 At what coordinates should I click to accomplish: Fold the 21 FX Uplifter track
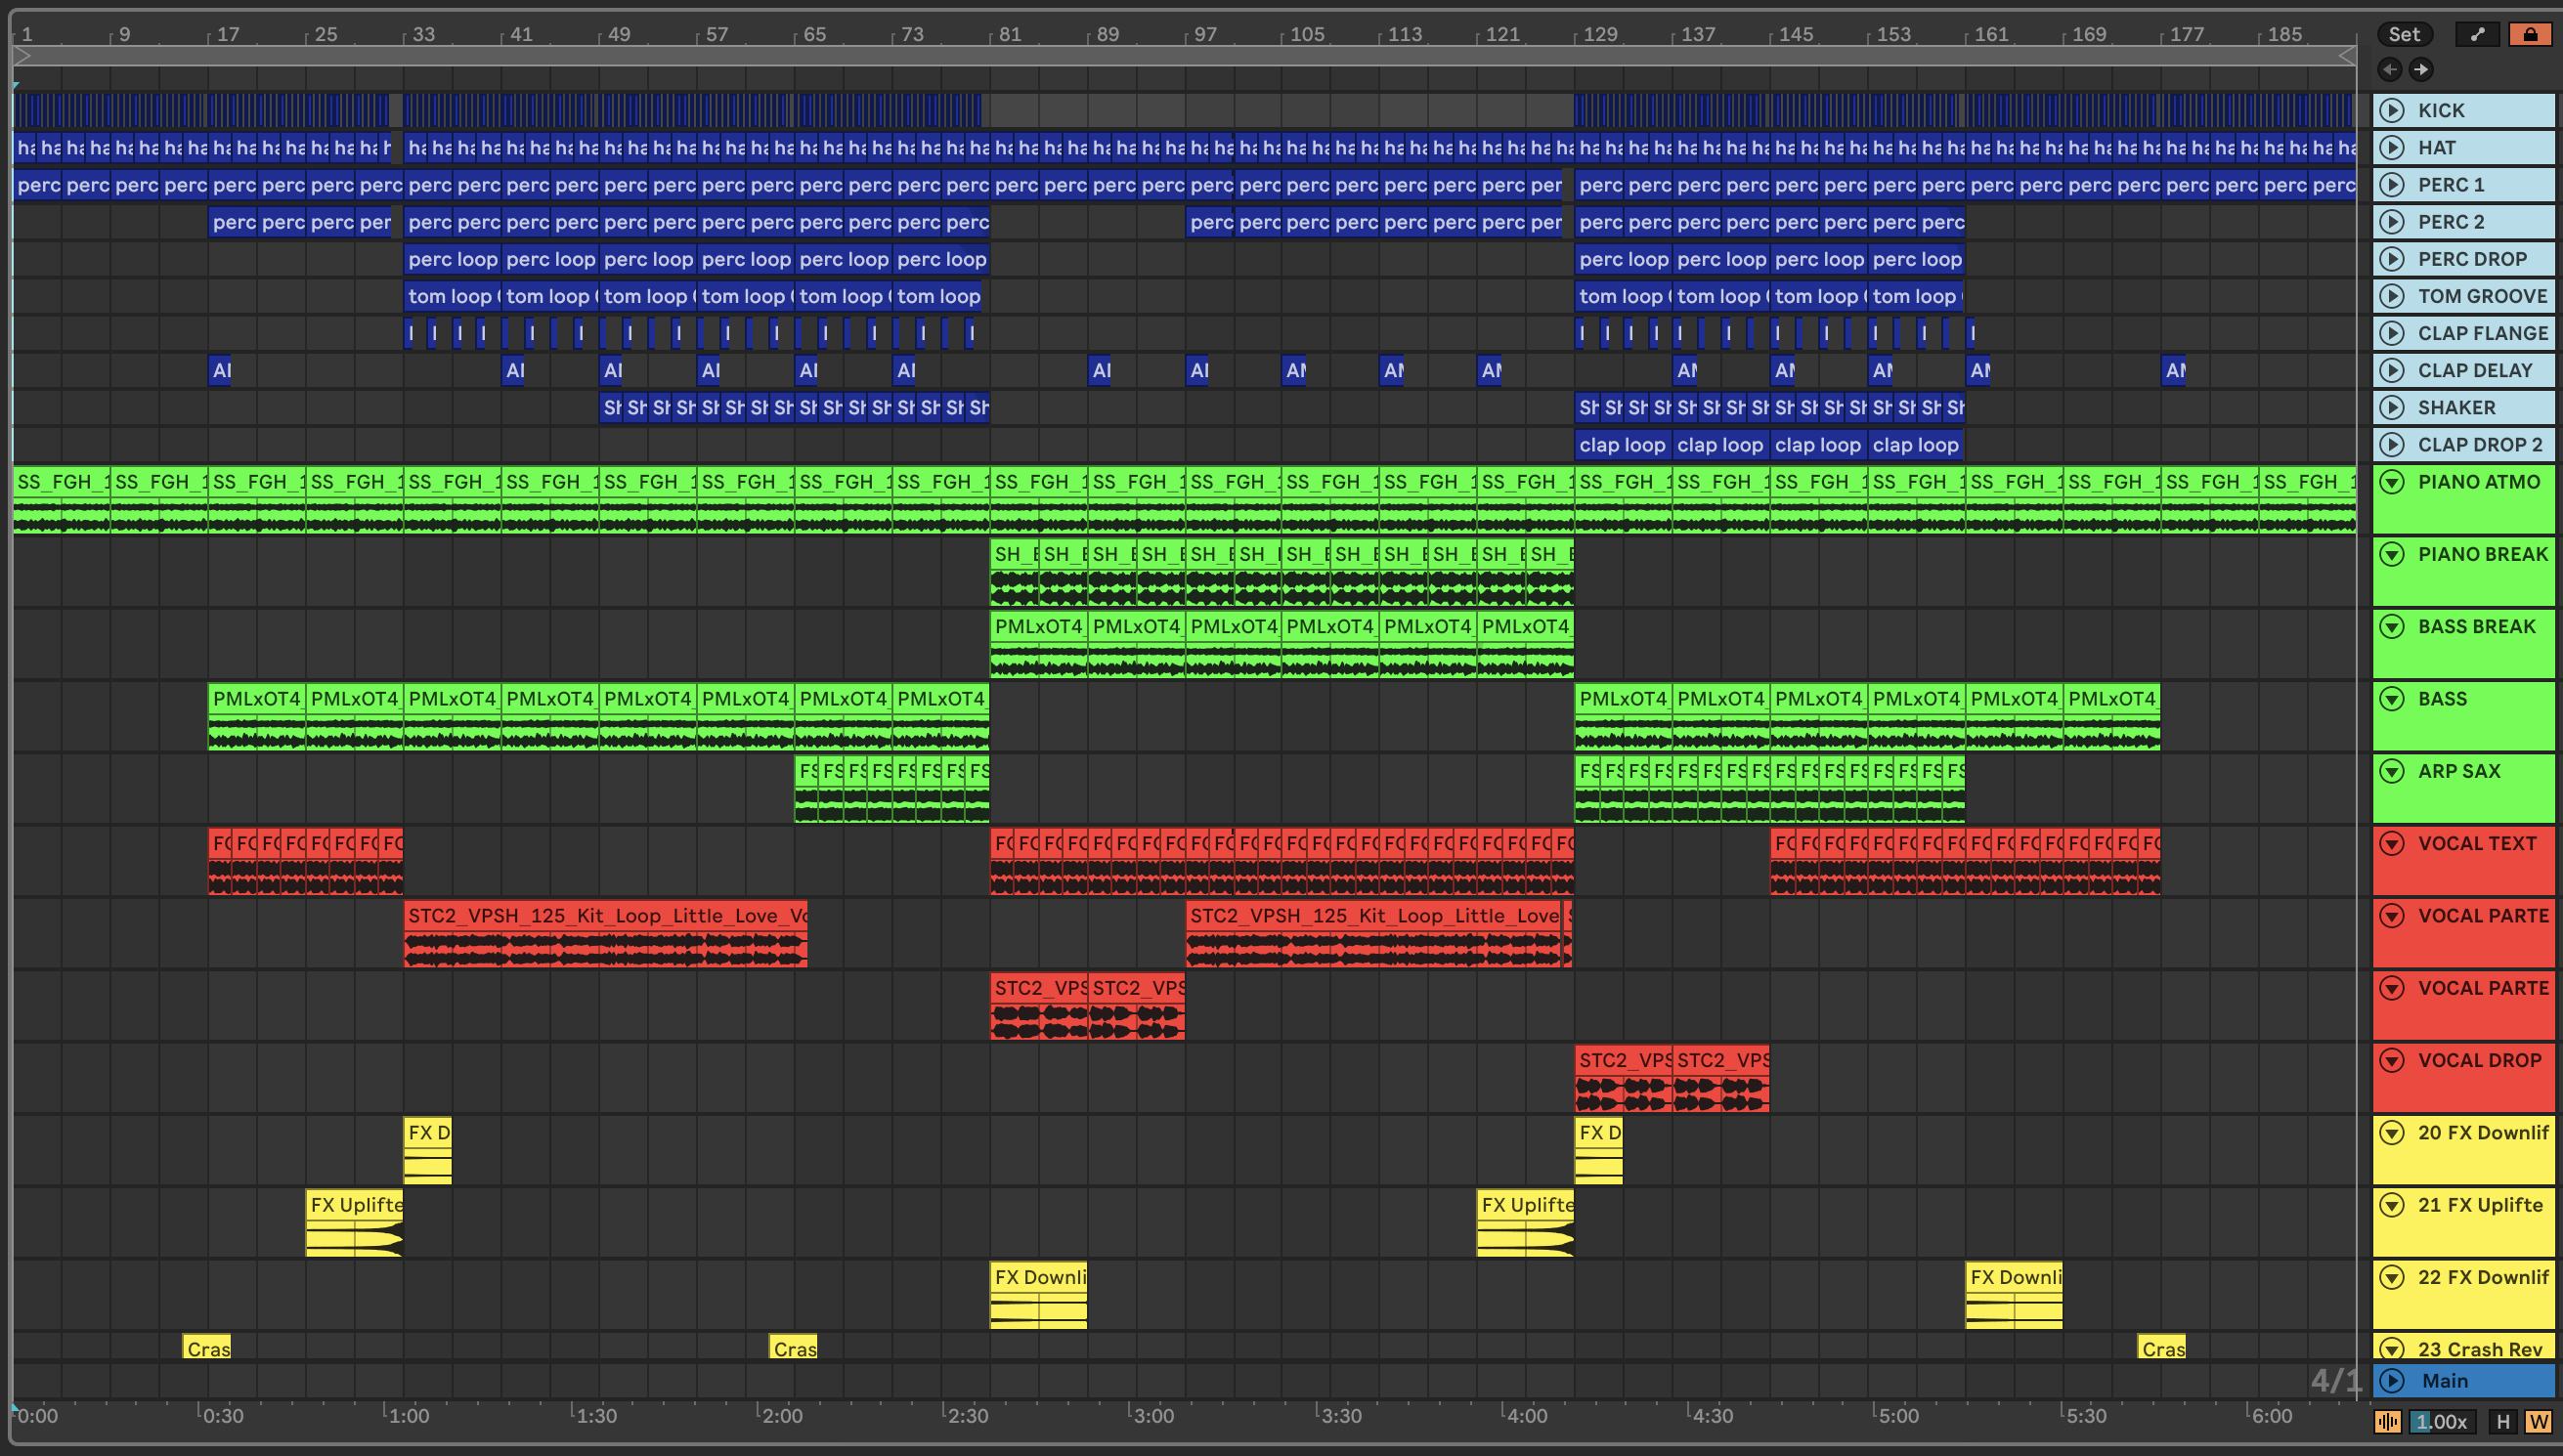click(x=2392, y=1205)
